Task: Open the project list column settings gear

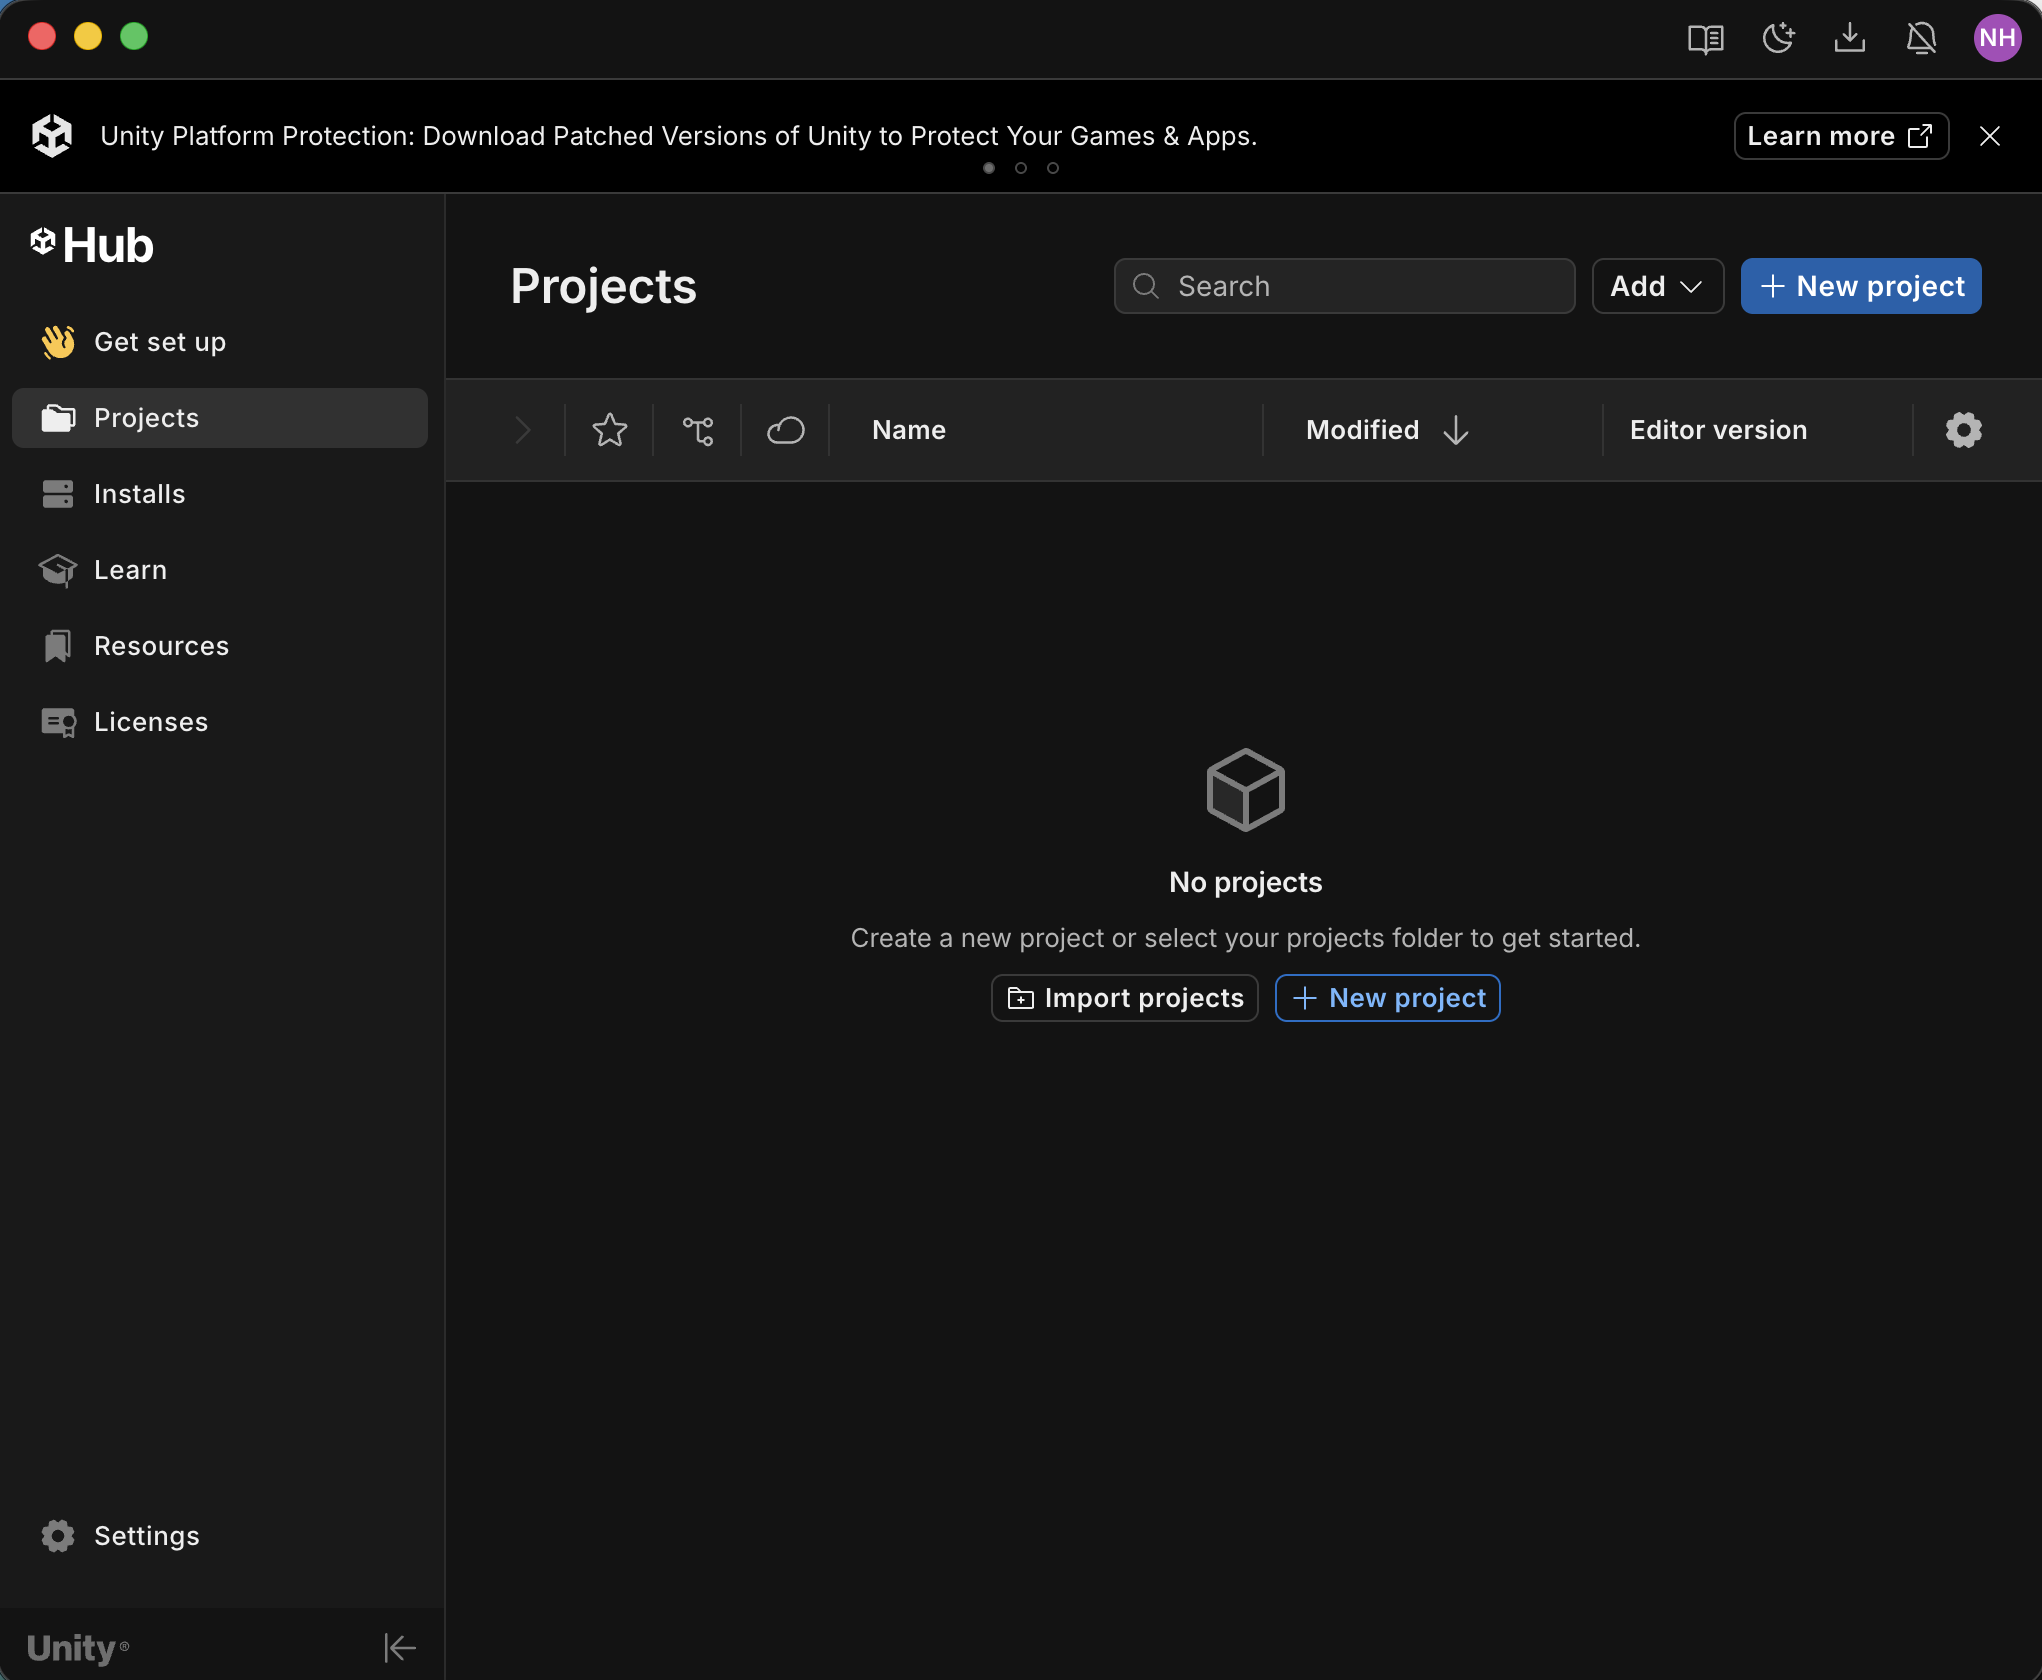Action: coord(1963,430)
